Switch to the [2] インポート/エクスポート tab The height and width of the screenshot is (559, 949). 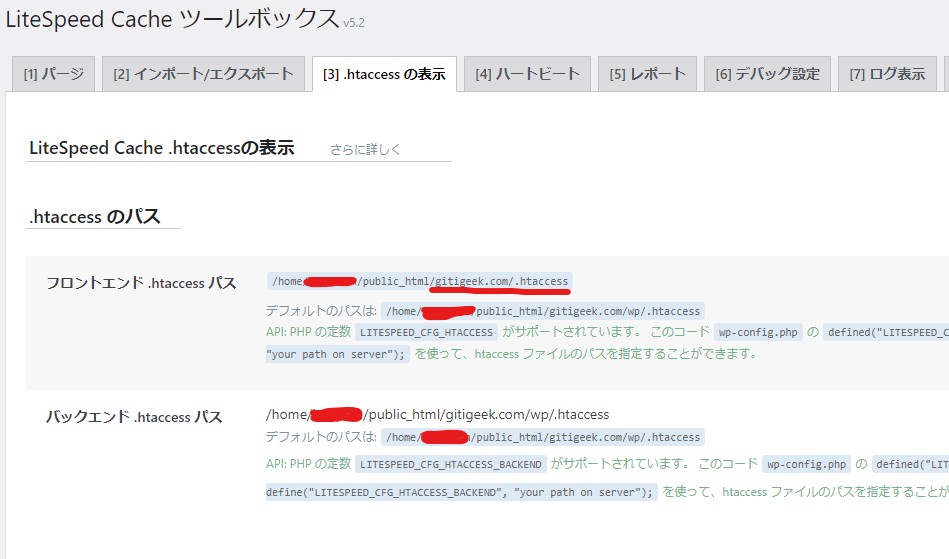203,74
